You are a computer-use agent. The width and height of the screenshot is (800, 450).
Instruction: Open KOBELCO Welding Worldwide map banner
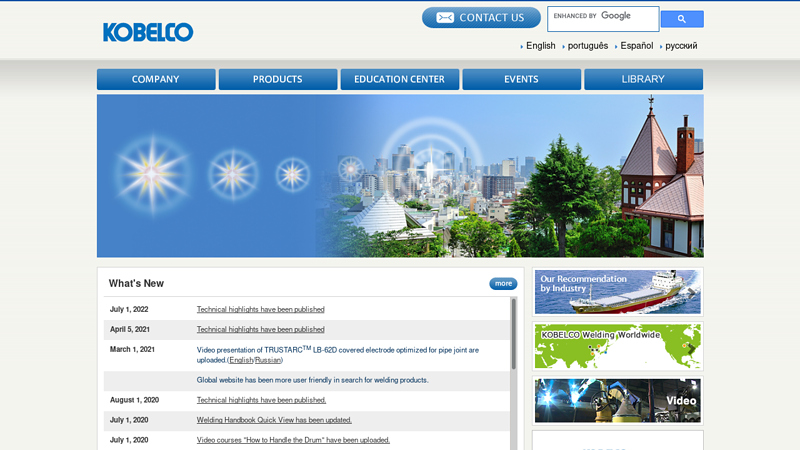617,346
